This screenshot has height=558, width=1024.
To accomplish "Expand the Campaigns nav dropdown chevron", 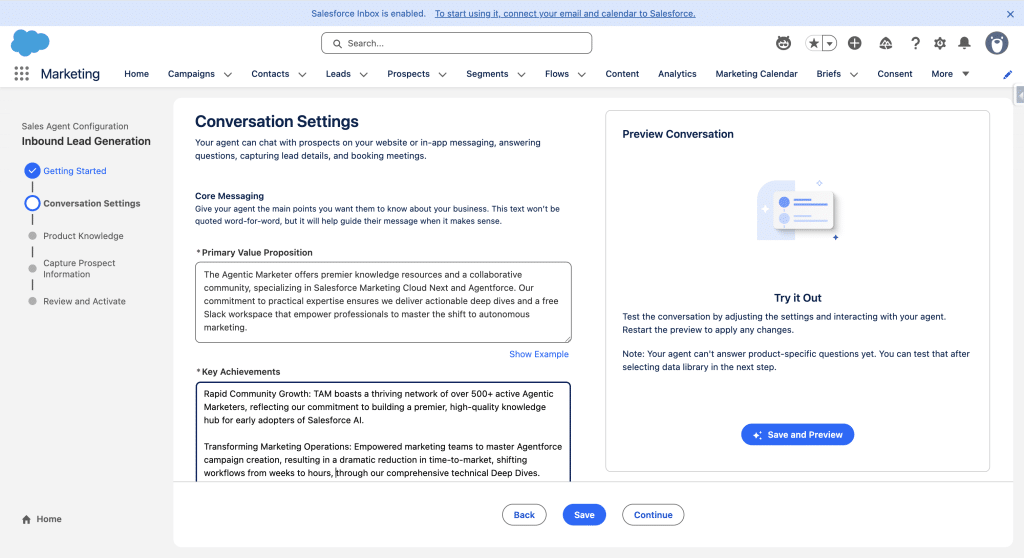I will pos(228,74).
